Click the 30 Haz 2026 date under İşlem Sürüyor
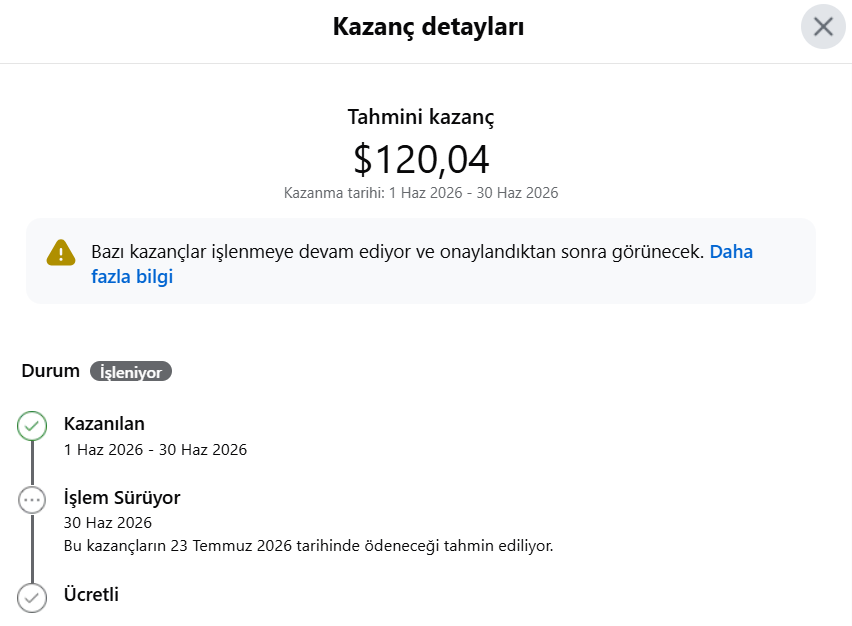This screenshot has width=852, height=626. point(108,523)
